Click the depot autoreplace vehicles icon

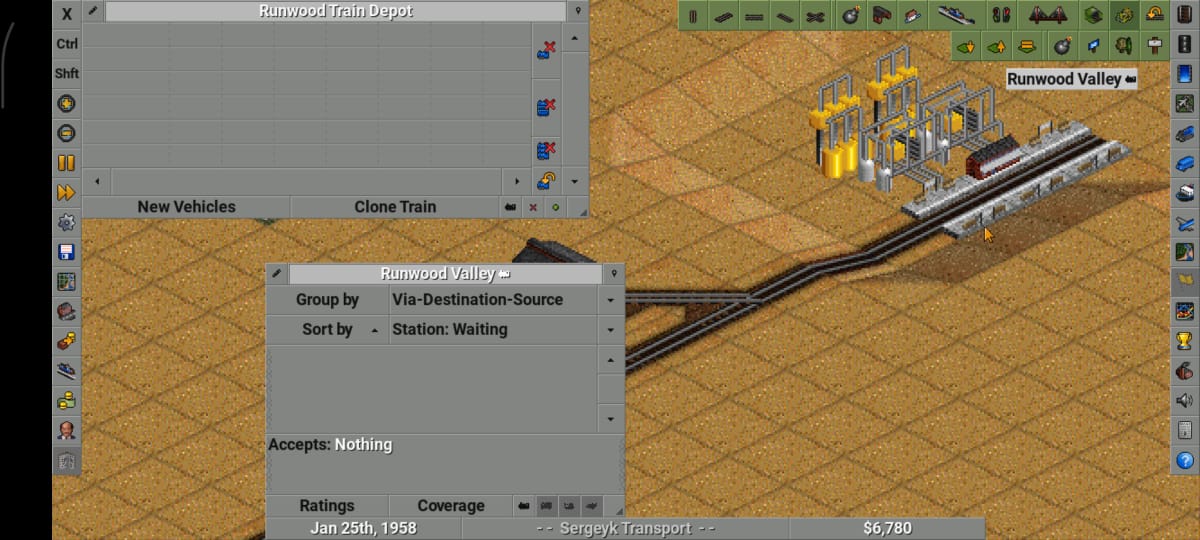coord(546,182)
